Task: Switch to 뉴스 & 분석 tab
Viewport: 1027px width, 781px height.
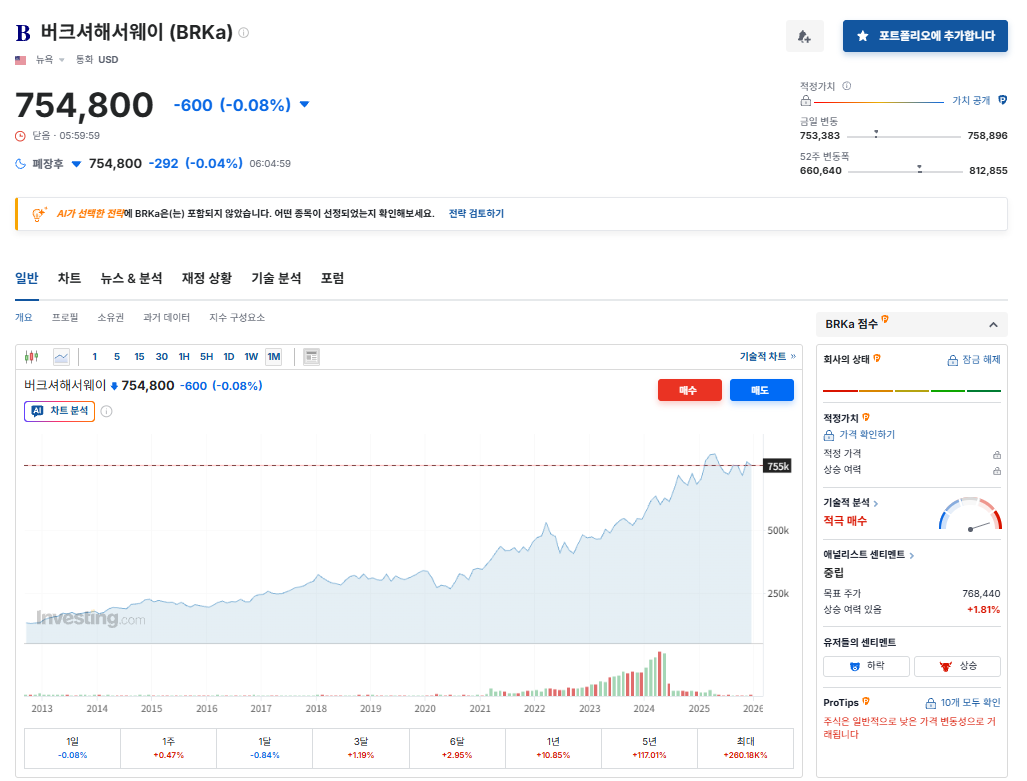Action: click(131, 278)
